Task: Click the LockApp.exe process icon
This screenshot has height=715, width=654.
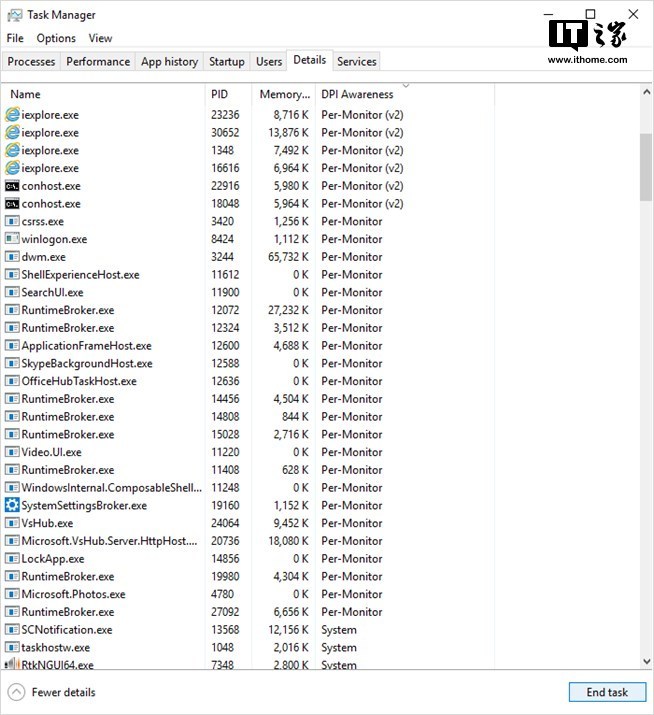Action: point(12,559)
